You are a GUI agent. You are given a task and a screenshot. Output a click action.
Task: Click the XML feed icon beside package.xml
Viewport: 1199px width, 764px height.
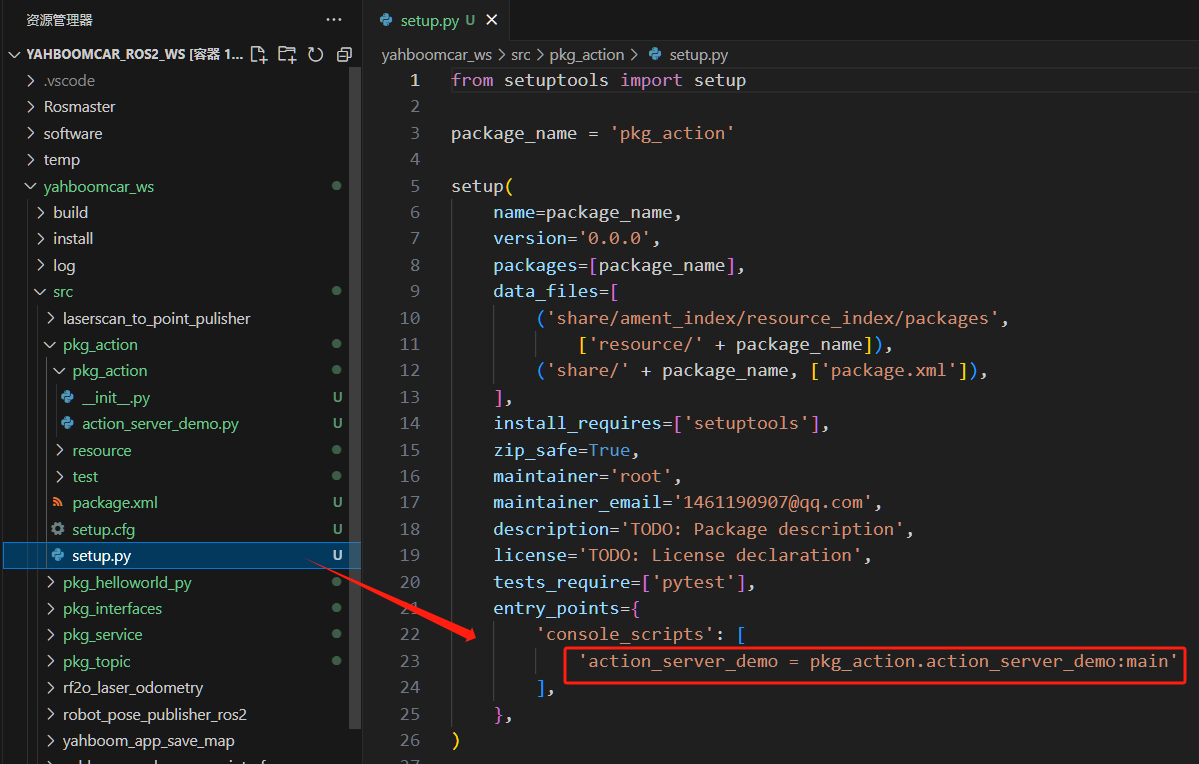click(x=58, y=502)
